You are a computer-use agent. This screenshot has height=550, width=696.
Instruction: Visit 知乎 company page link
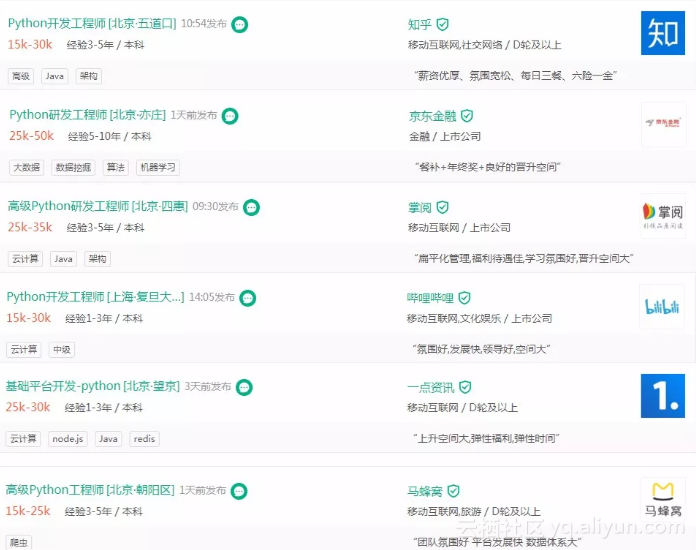coord(419,25)
